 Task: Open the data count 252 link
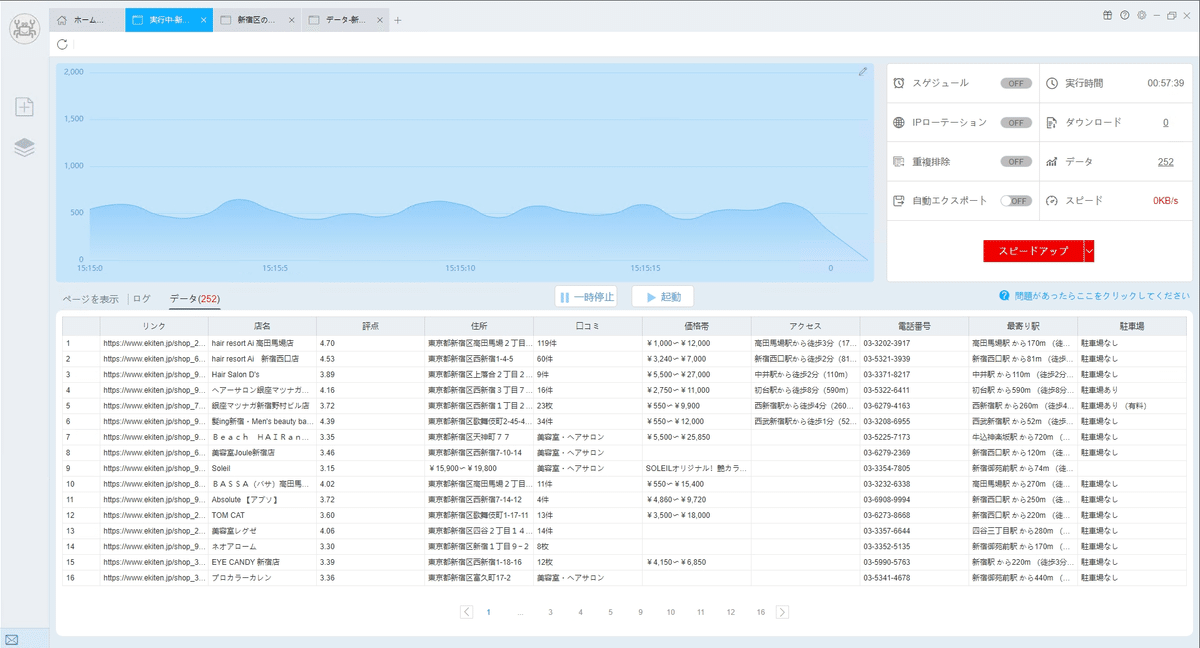1165,161
